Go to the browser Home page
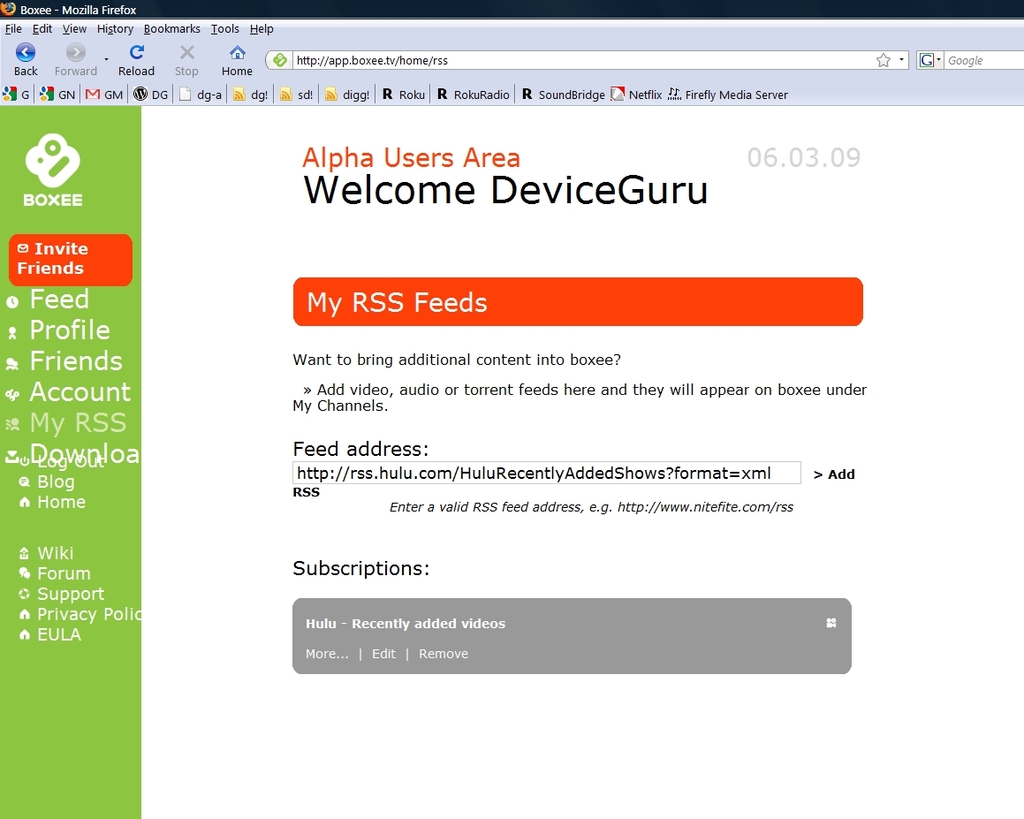The image size is (1024, 819). coord(237,60)
